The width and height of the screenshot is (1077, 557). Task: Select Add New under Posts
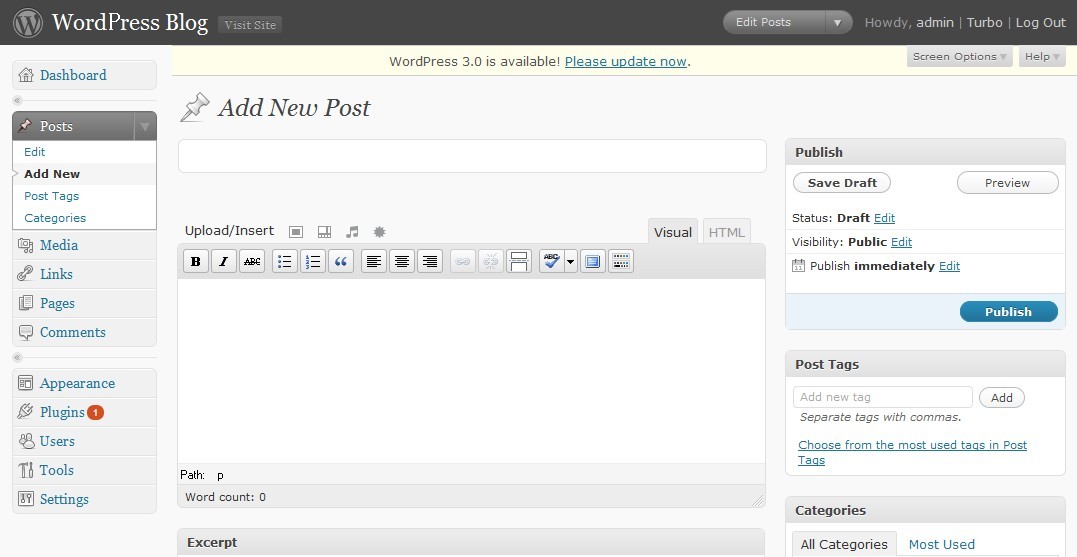coord(52,174)
